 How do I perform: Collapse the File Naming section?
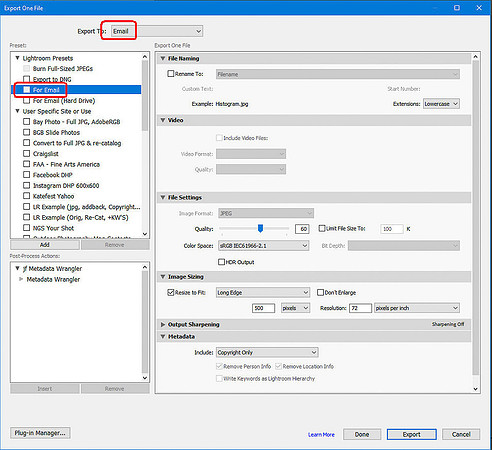163,58
